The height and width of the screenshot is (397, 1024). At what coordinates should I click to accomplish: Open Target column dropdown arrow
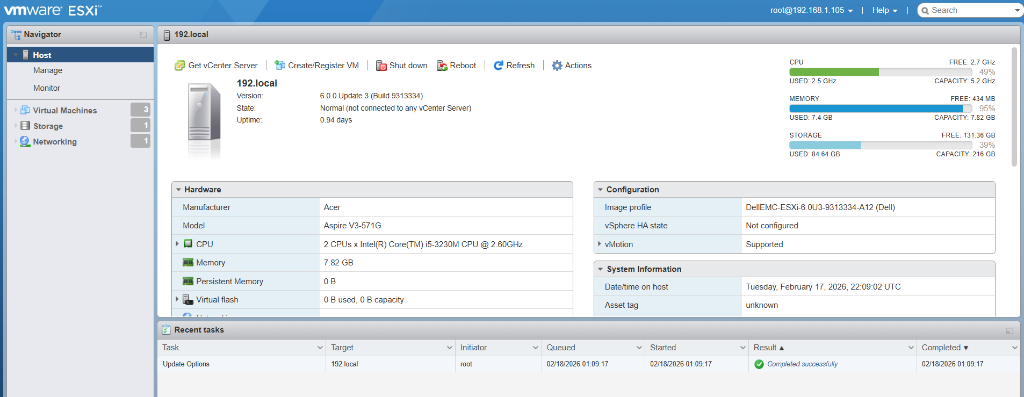(449, 347)
